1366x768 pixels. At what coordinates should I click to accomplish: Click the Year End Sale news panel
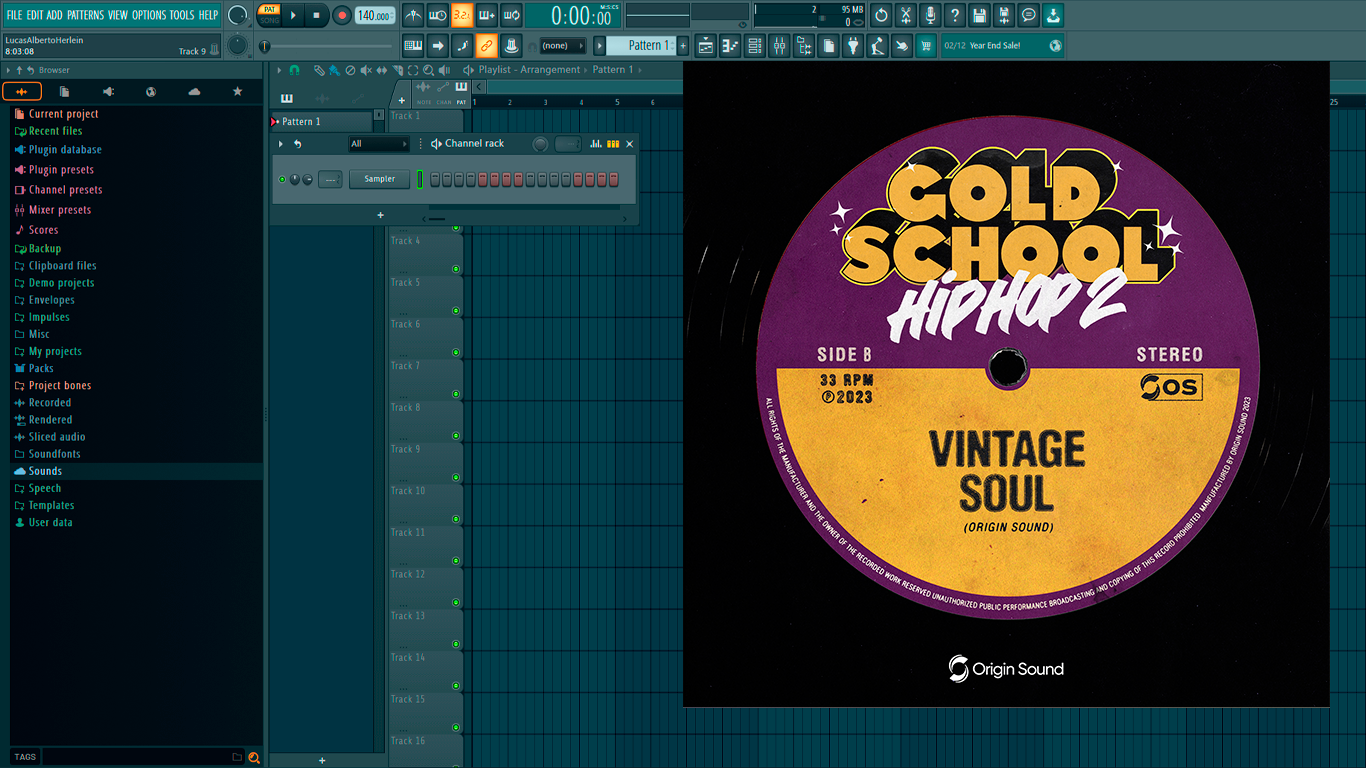(x=1002, y=46)
